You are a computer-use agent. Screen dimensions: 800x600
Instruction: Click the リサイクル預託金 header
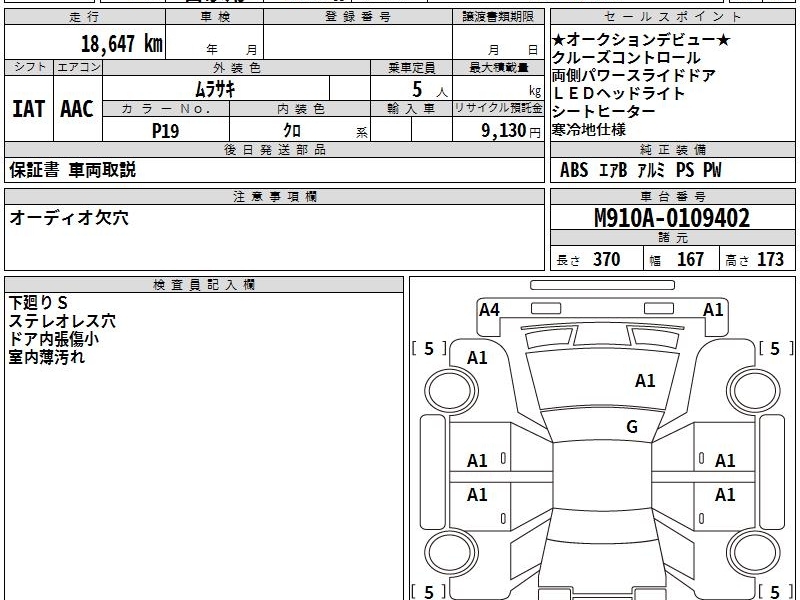[498, 108]
